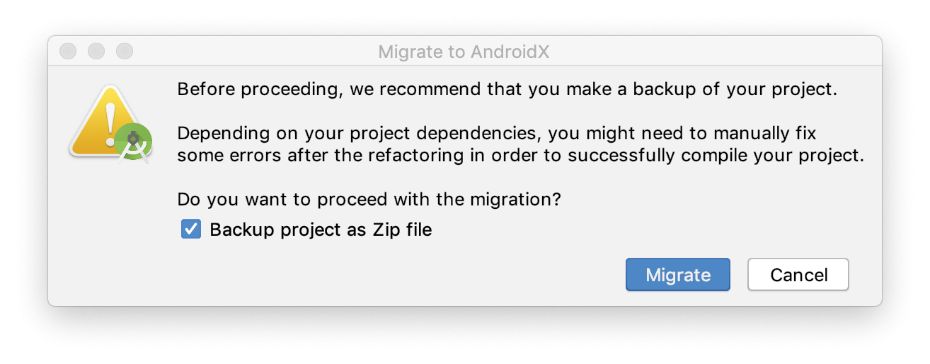Viewport: 930px width, 364px height.
Task: Click the line recommending a project backup
Action: click(x=507, y=91)
